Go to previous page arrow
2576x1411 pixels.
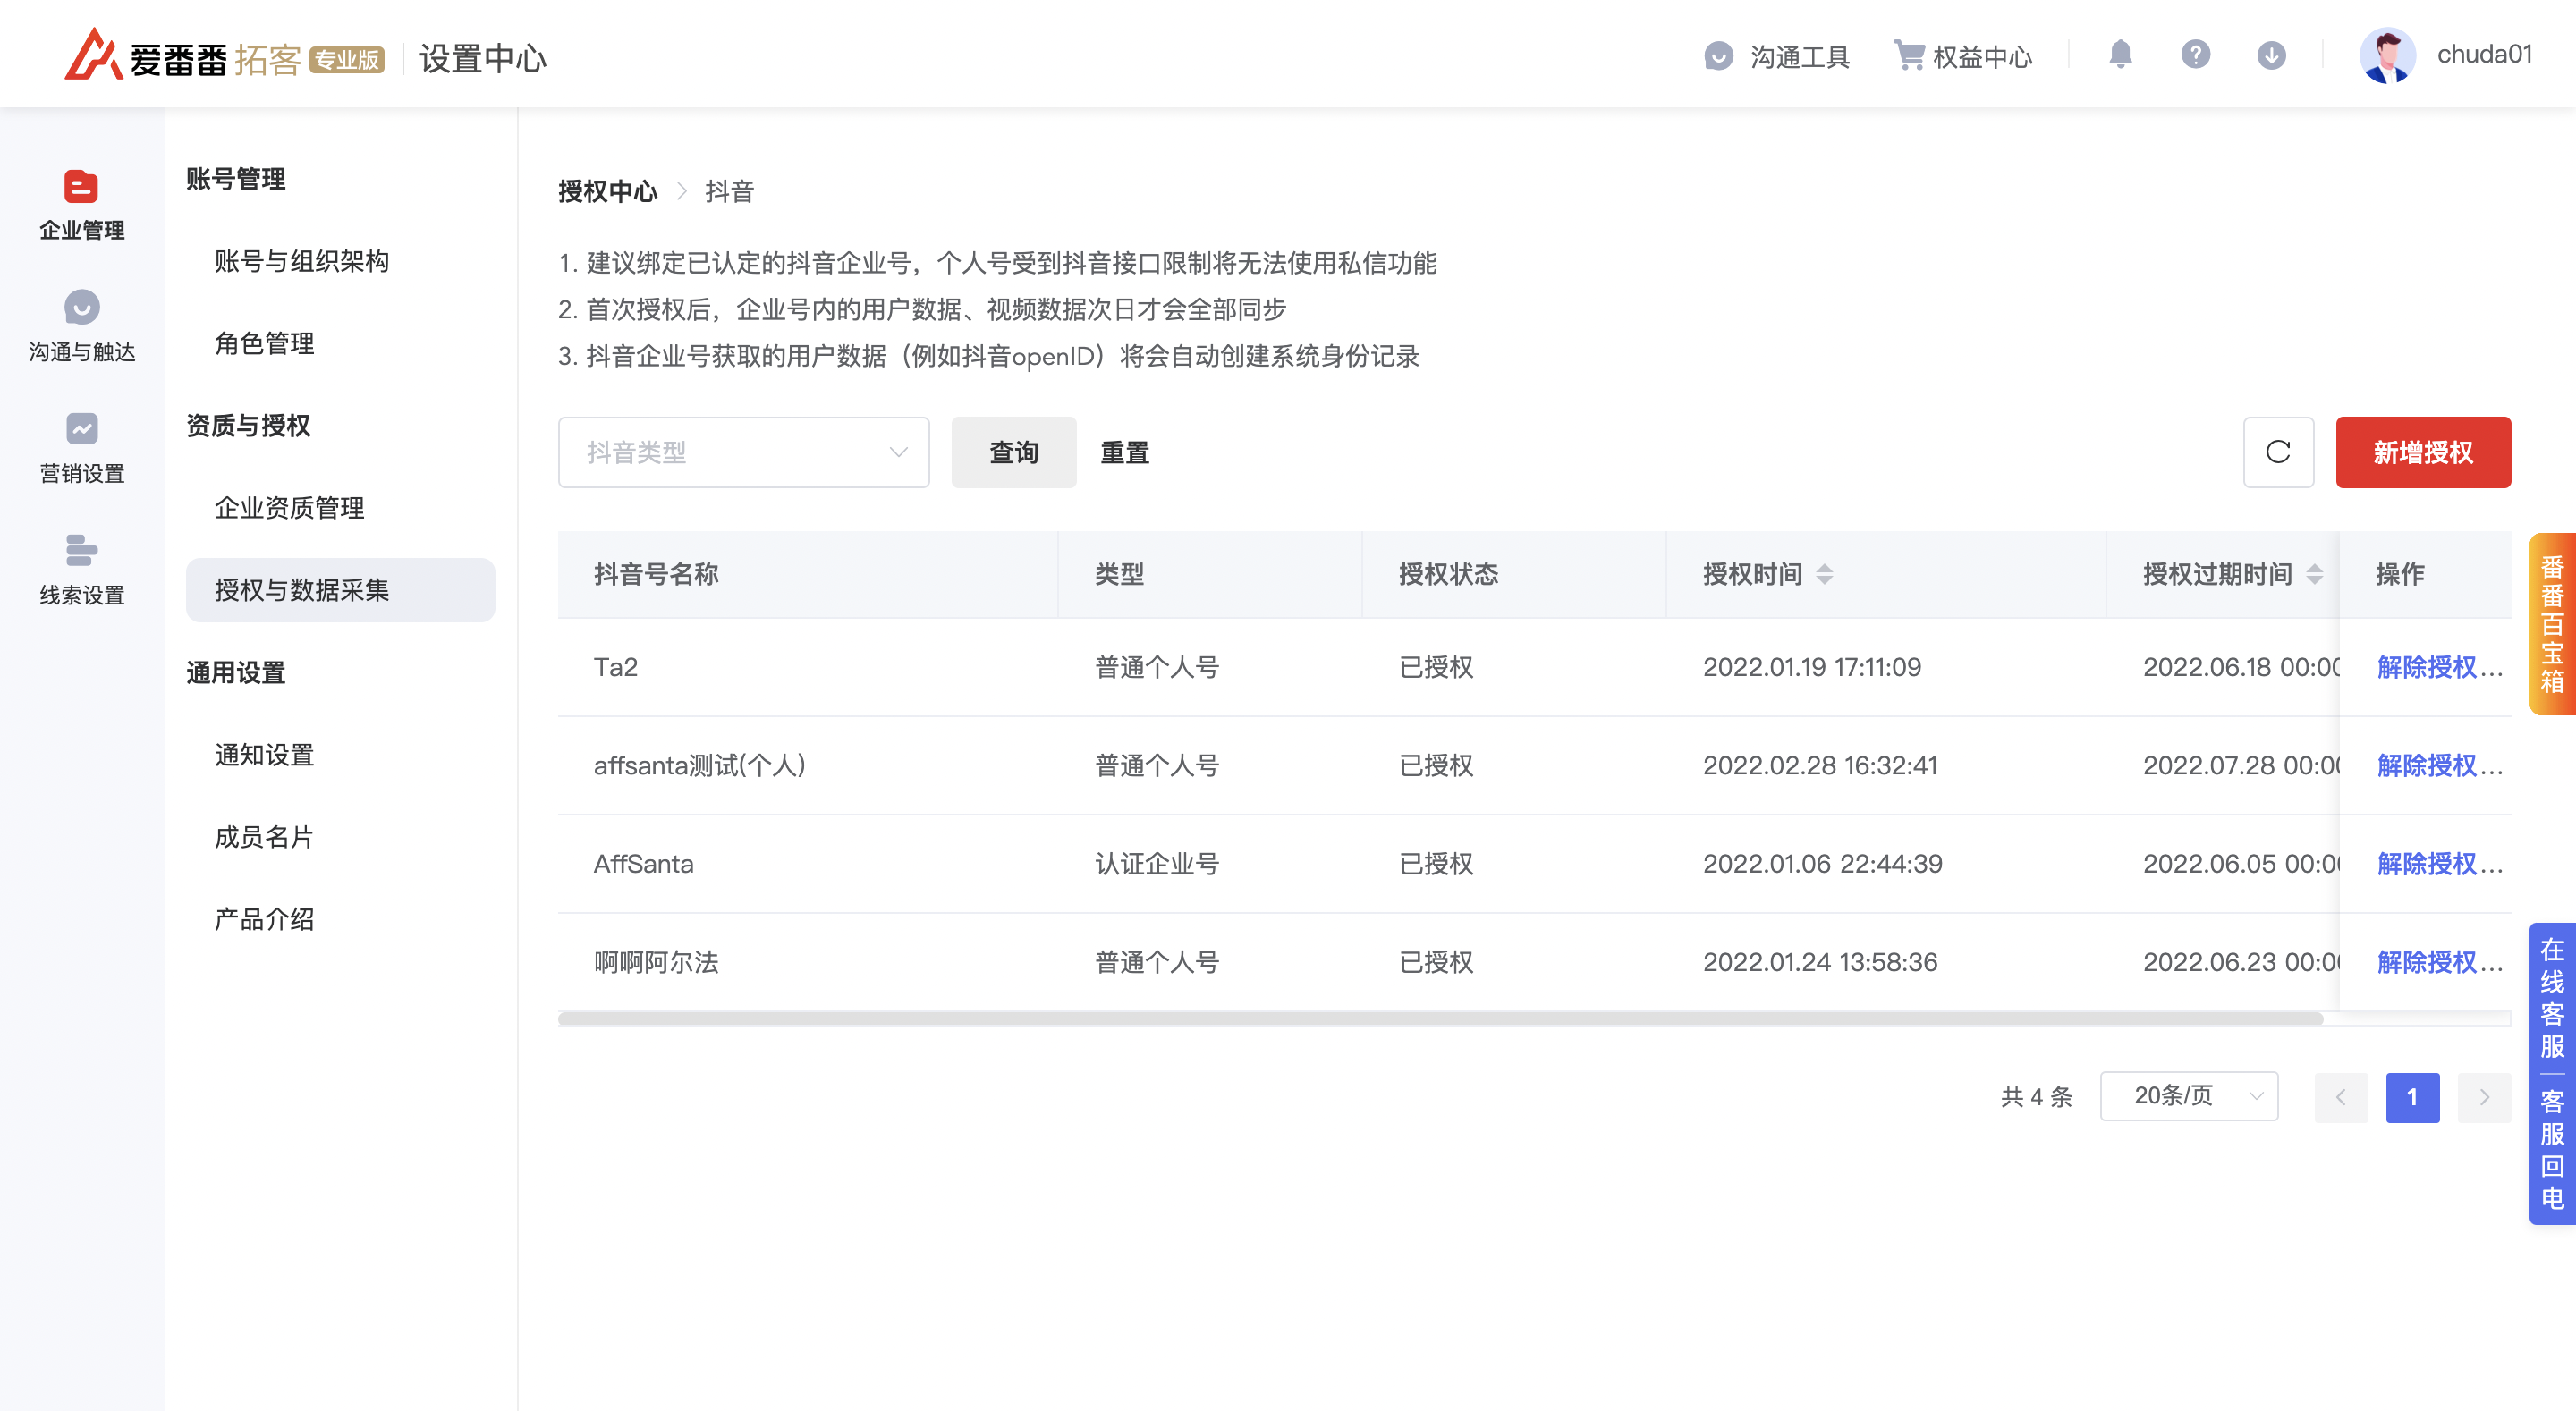coord(2340,1097)
